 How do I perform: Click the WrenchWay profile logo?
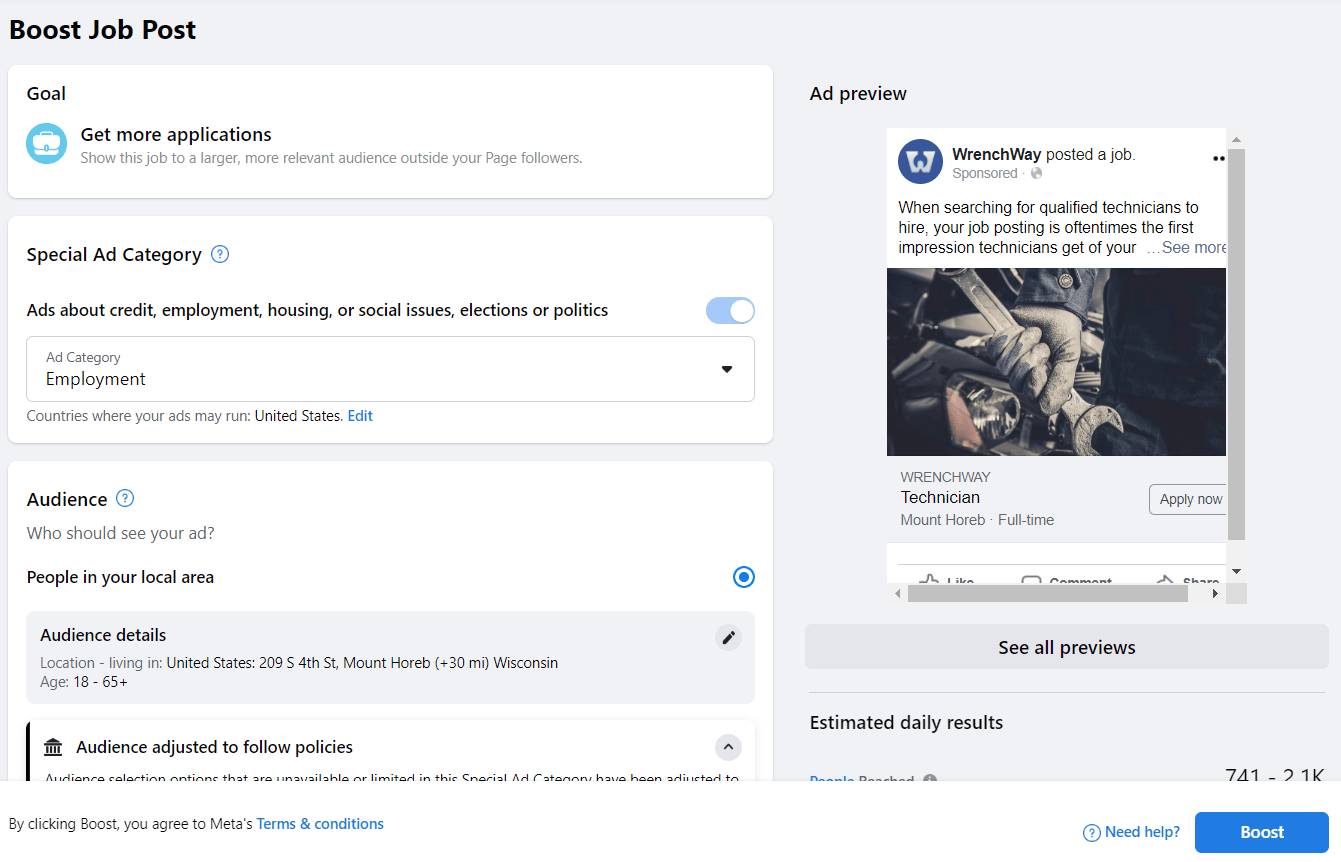[x=920, y=162]
